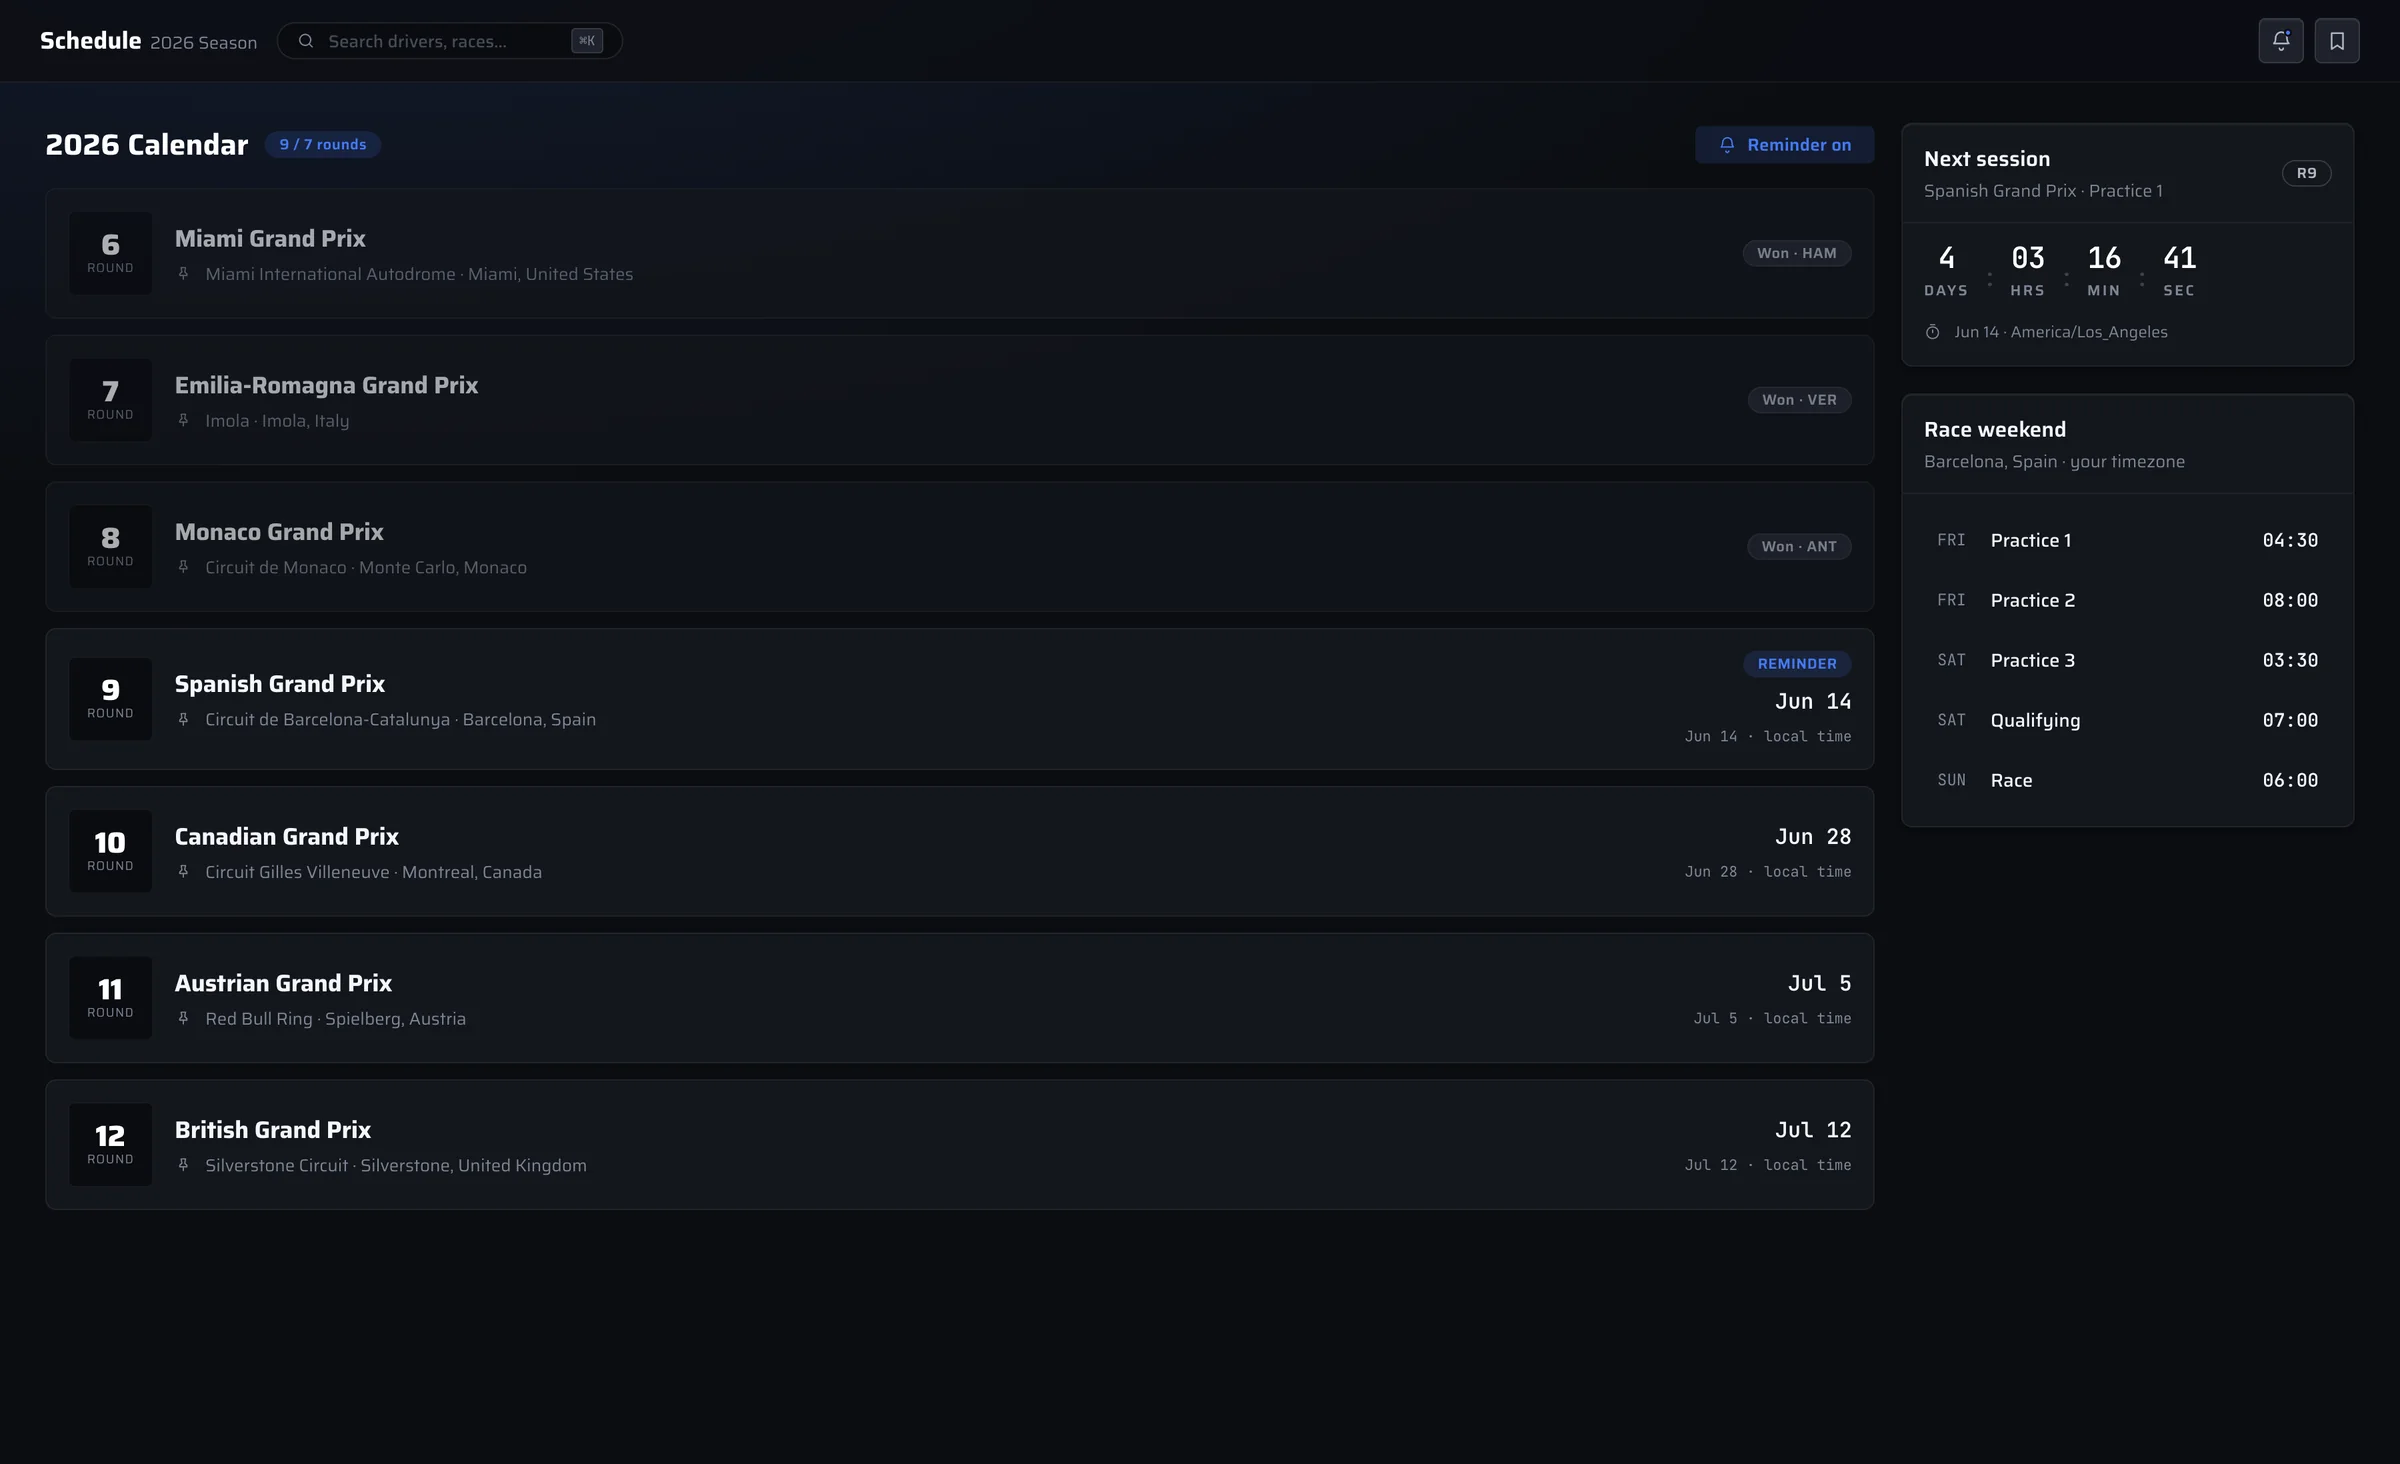
Task: Open the Austrian Grand Prix card
Action: [959, 998]
